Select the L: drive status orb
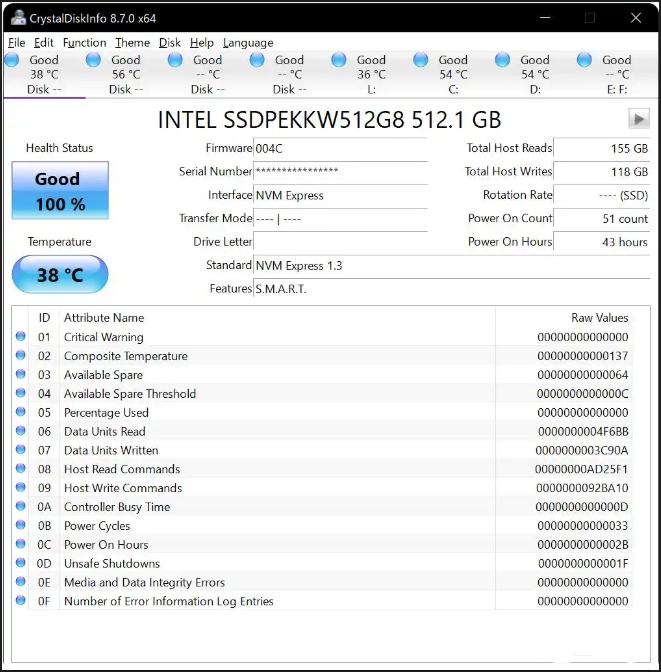Viewport: 661px width, 672px height. tap(339, 60)
